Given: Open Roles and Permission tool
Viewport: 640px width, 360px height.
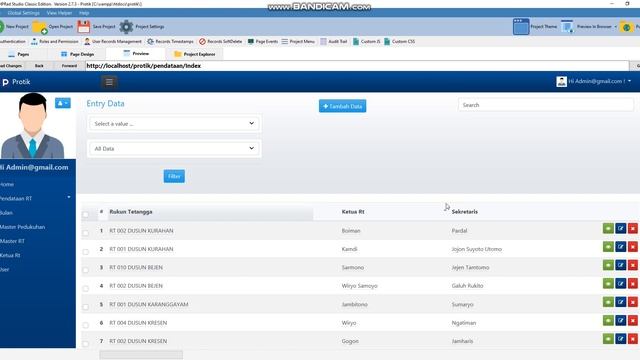Looking at the screenshot, I should (54, 42).
